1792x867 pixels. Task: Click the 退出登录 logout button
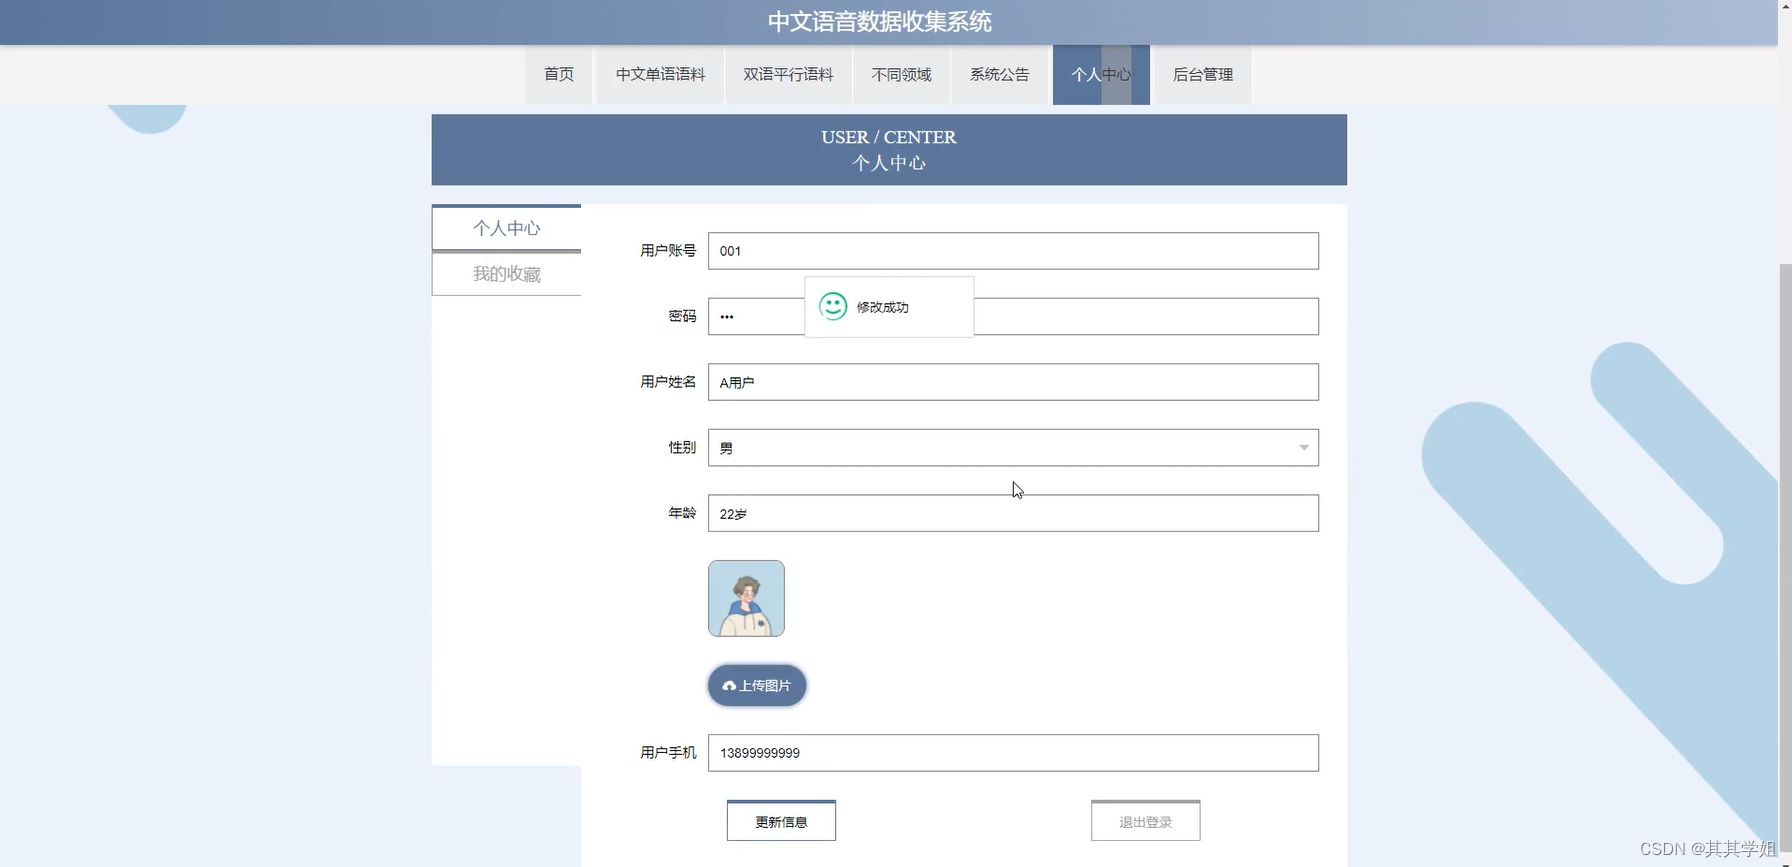tap(1146, 821)
